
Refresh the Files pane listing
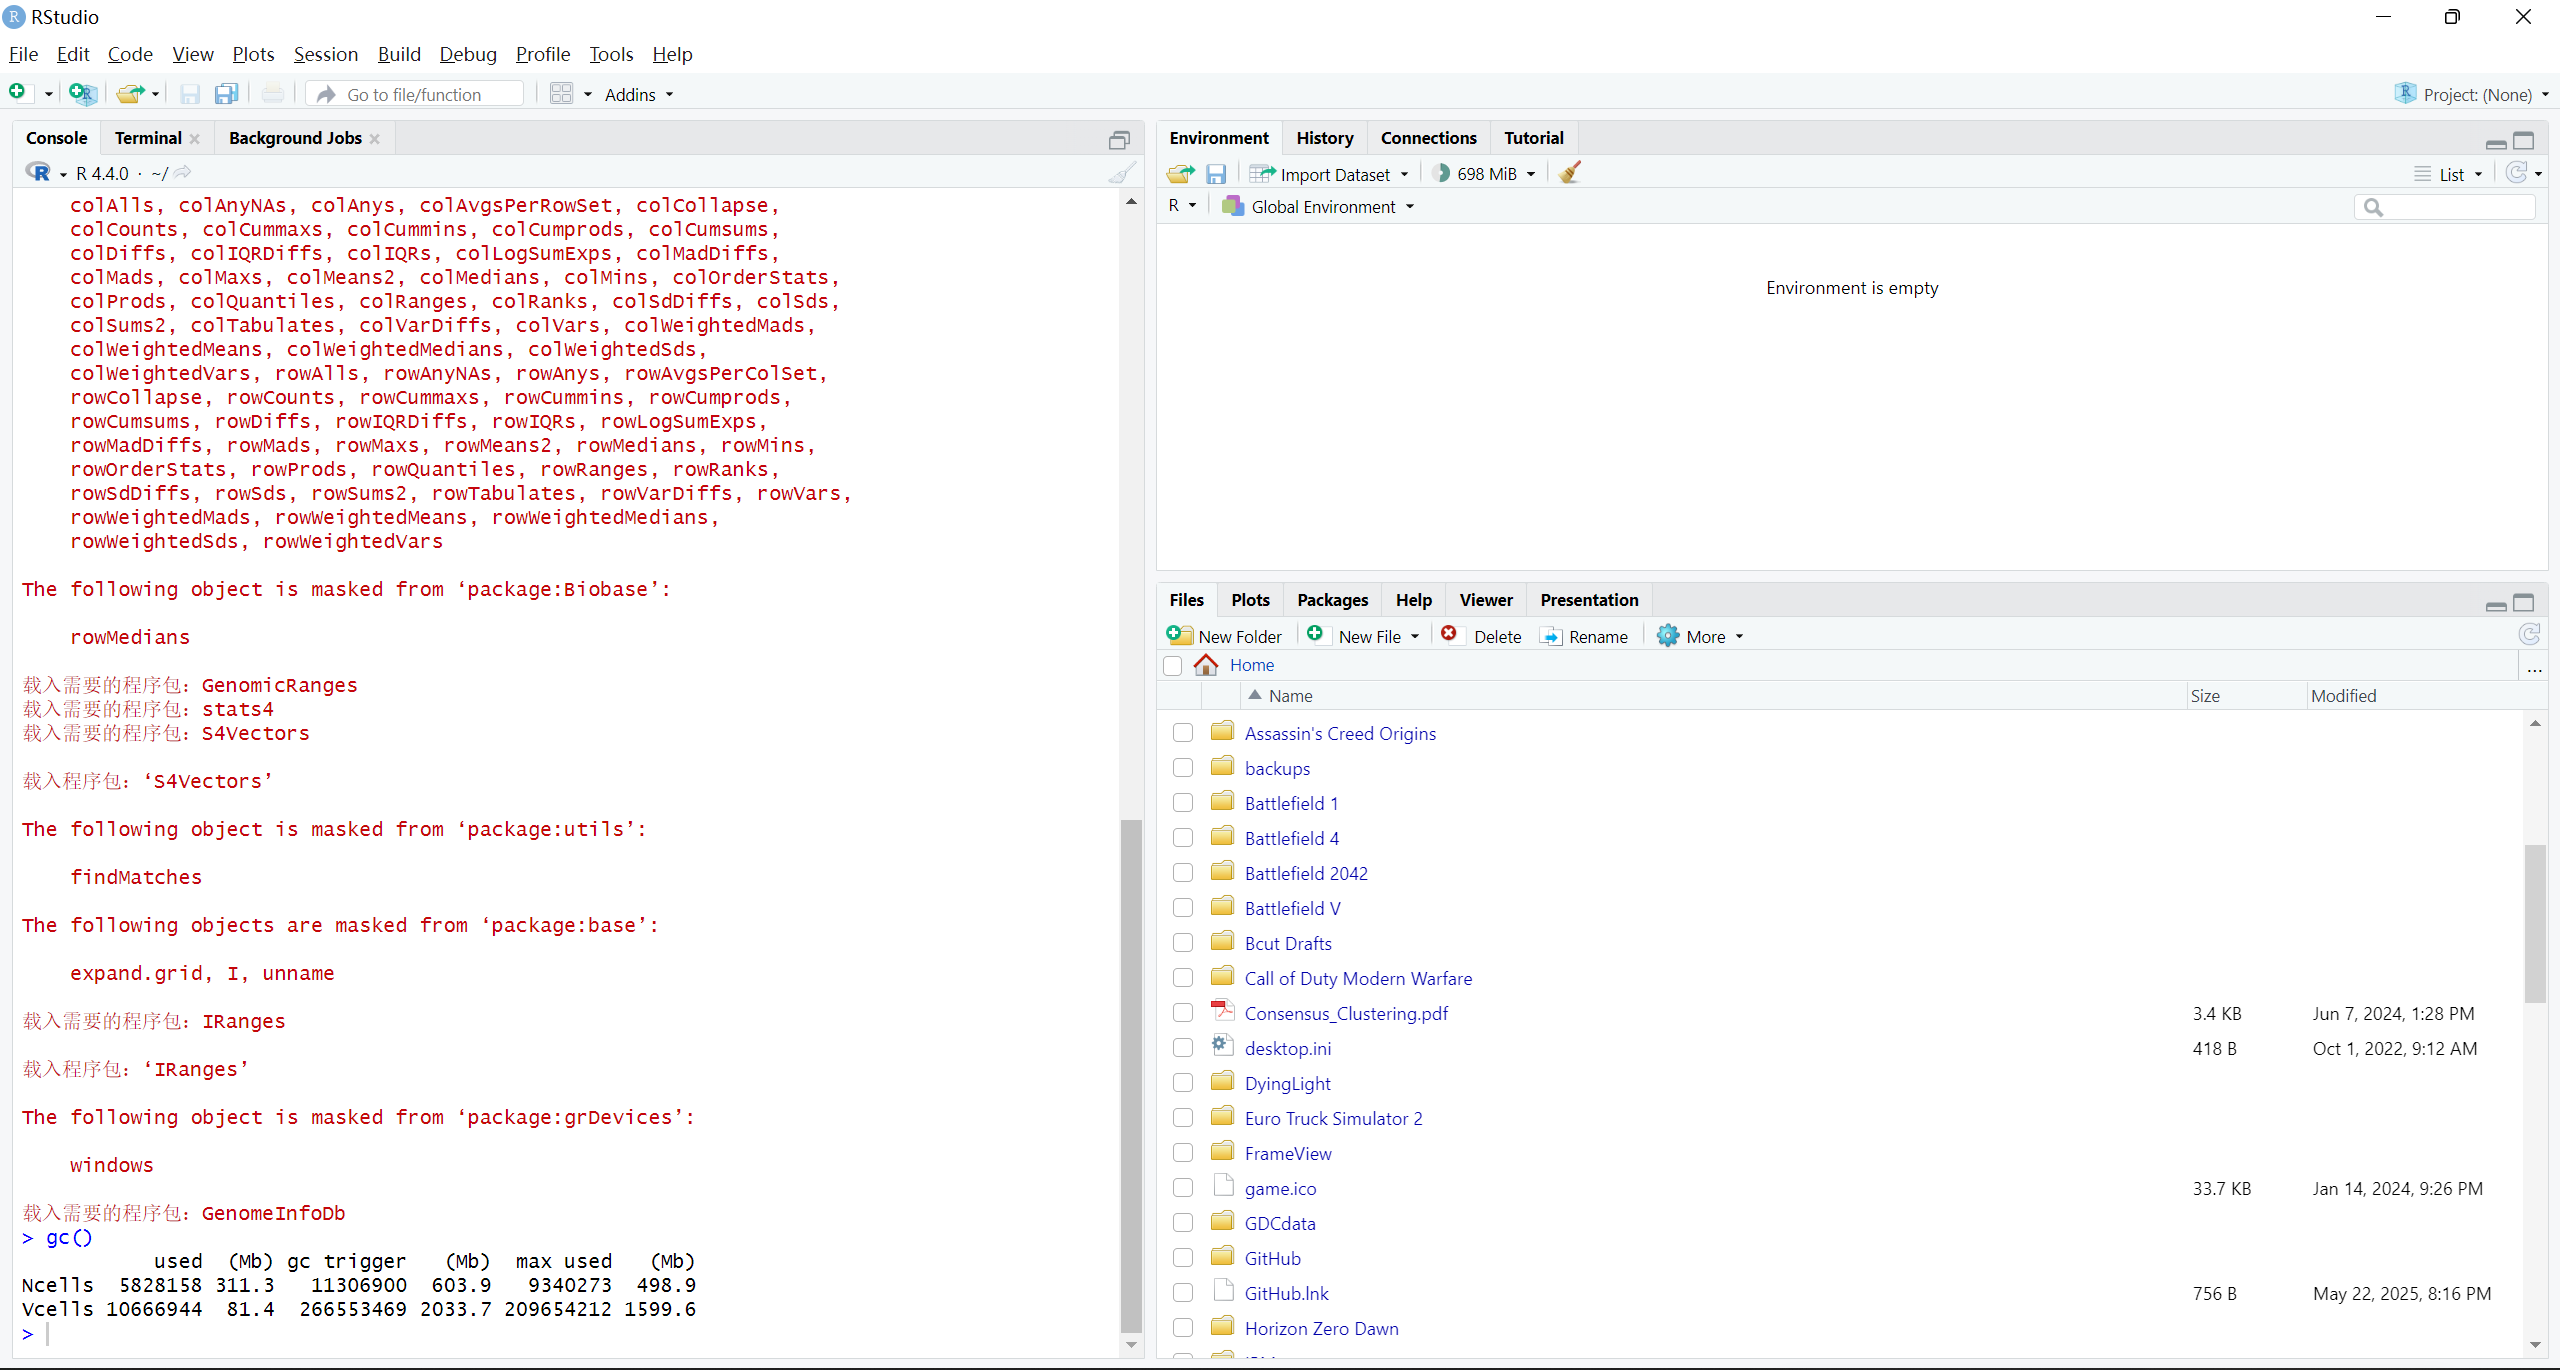click(2529, 635)
